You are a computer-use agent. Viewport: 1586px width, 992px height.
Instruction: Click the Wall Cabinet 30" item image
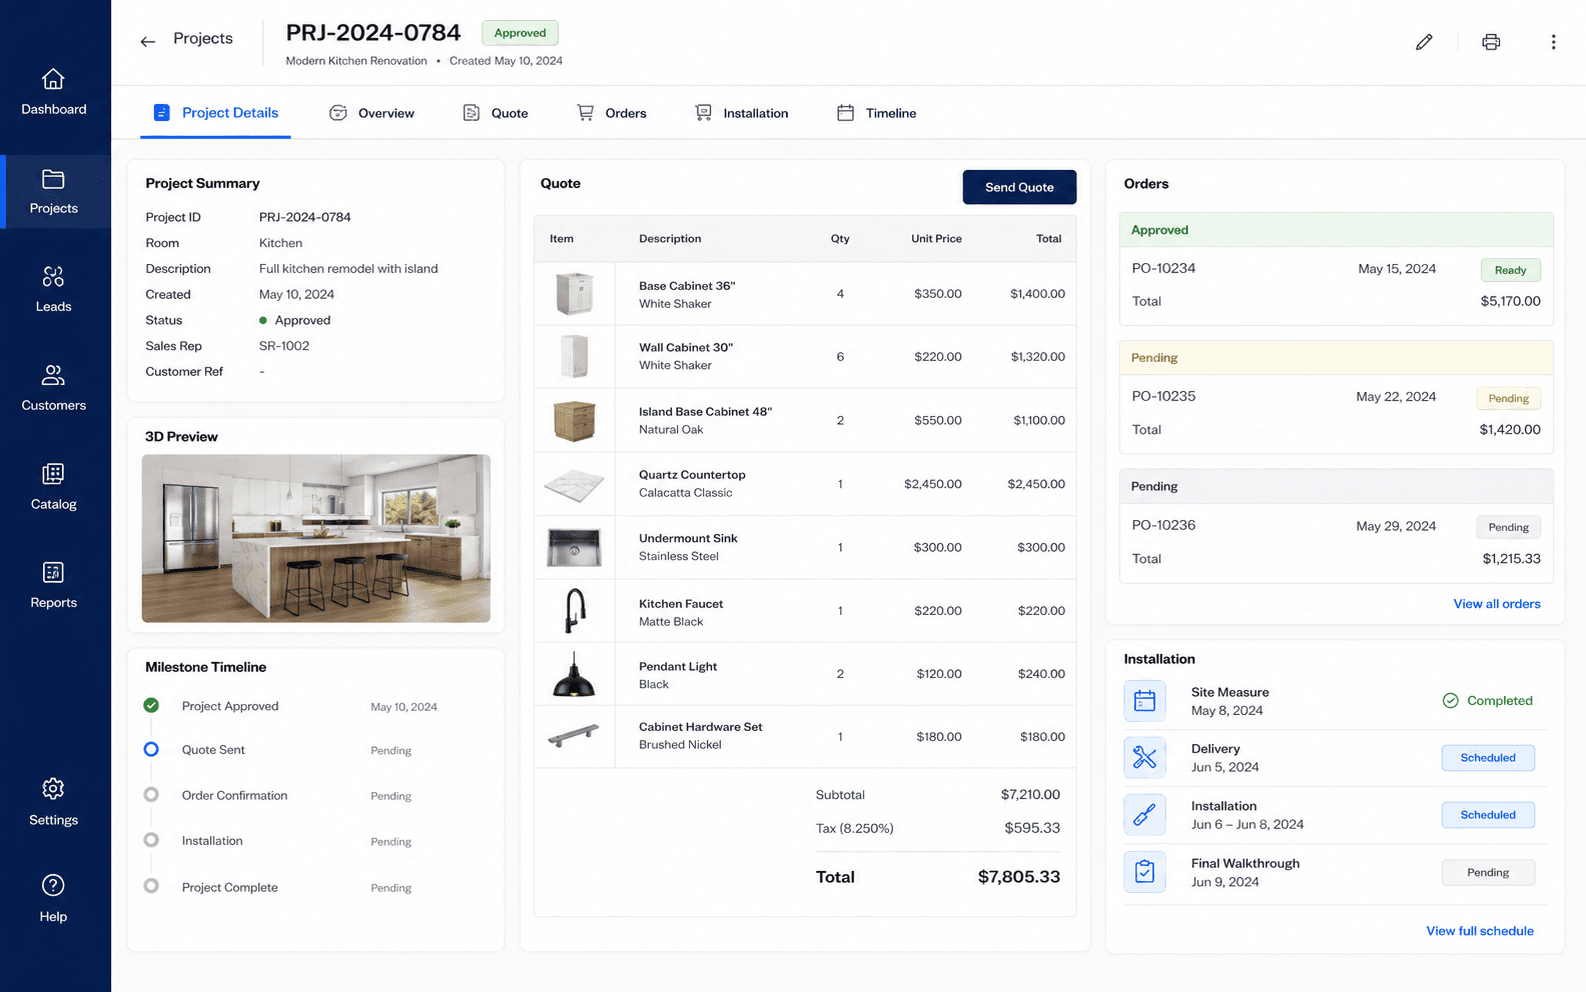[x=574, y=357]
